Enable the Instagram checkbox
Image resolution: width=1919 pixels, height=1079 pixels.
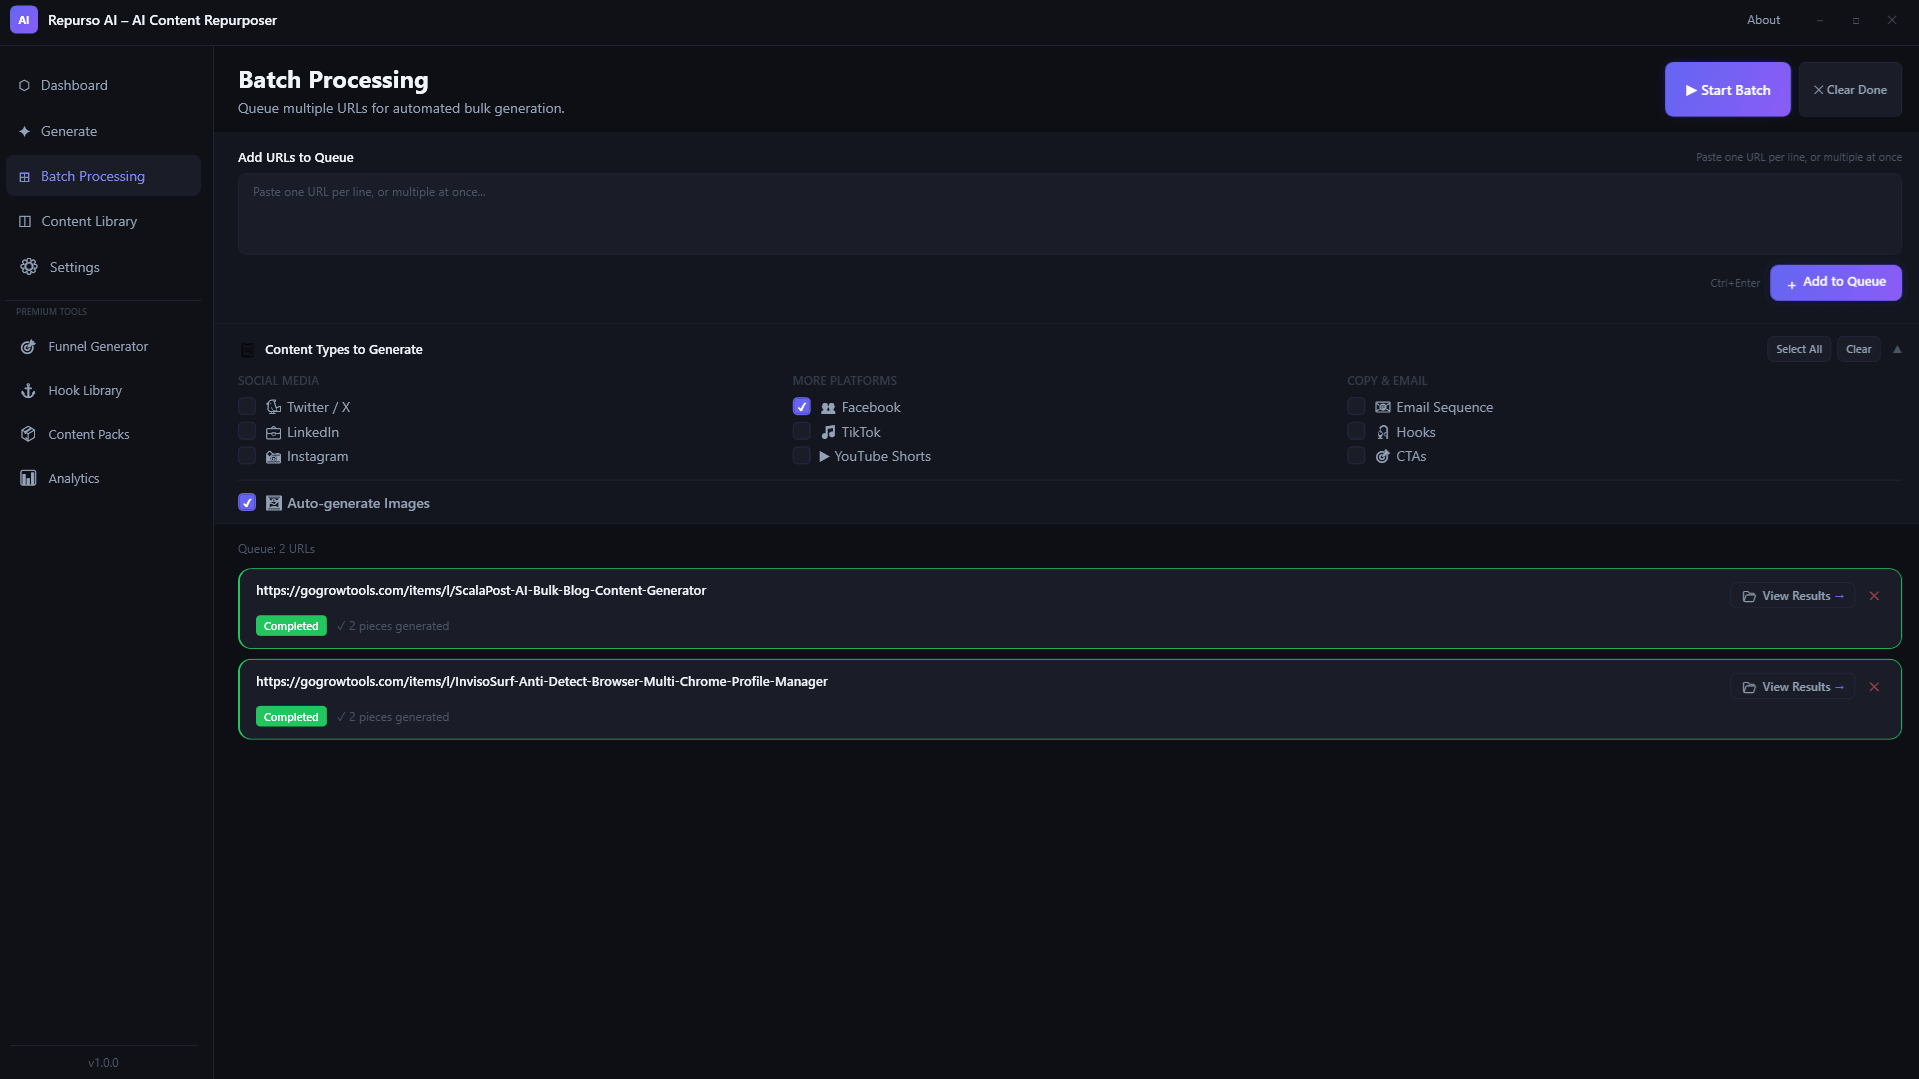click(x=247, y=456)
